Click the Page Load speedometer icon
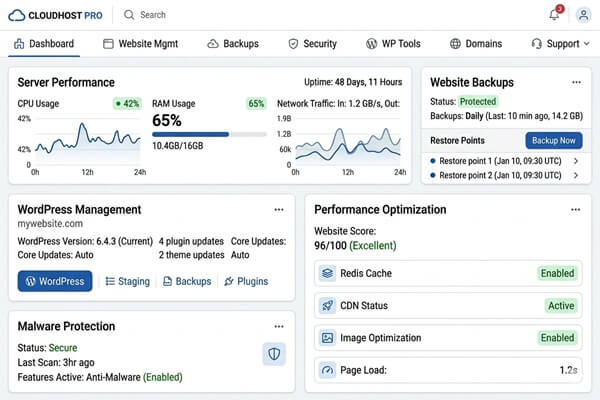 [x=327, y=370]
